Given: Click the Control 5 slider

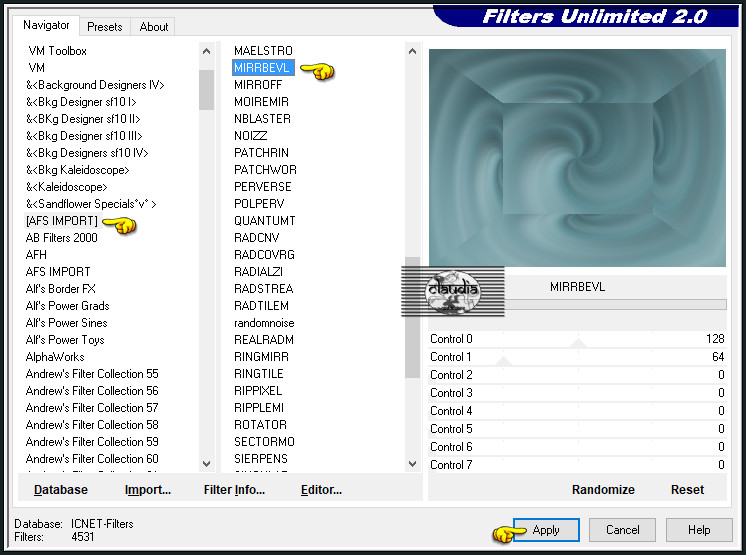Looking at the screenshot, I should point(577,429).
